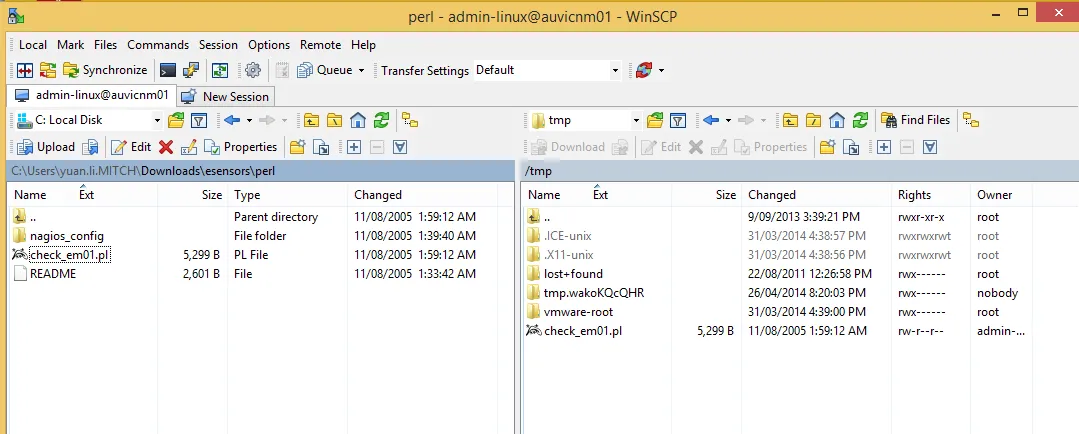Go to local home directory icon
The width and height of the screenshot is (1079, 434).
pyautogui.click(x=357, y=120)
